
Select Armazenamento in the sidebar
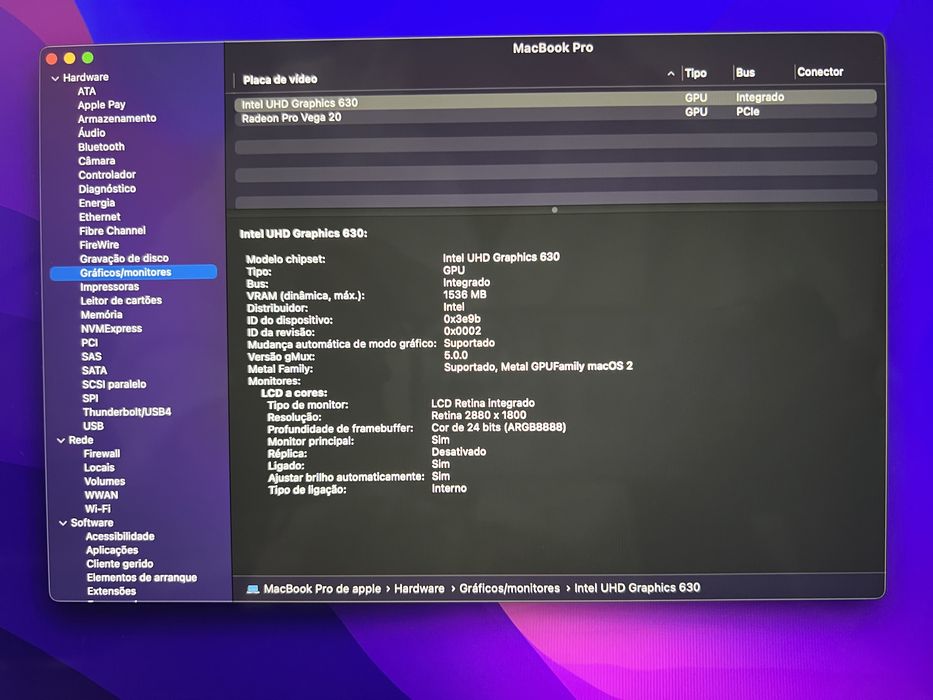point(117,118)
